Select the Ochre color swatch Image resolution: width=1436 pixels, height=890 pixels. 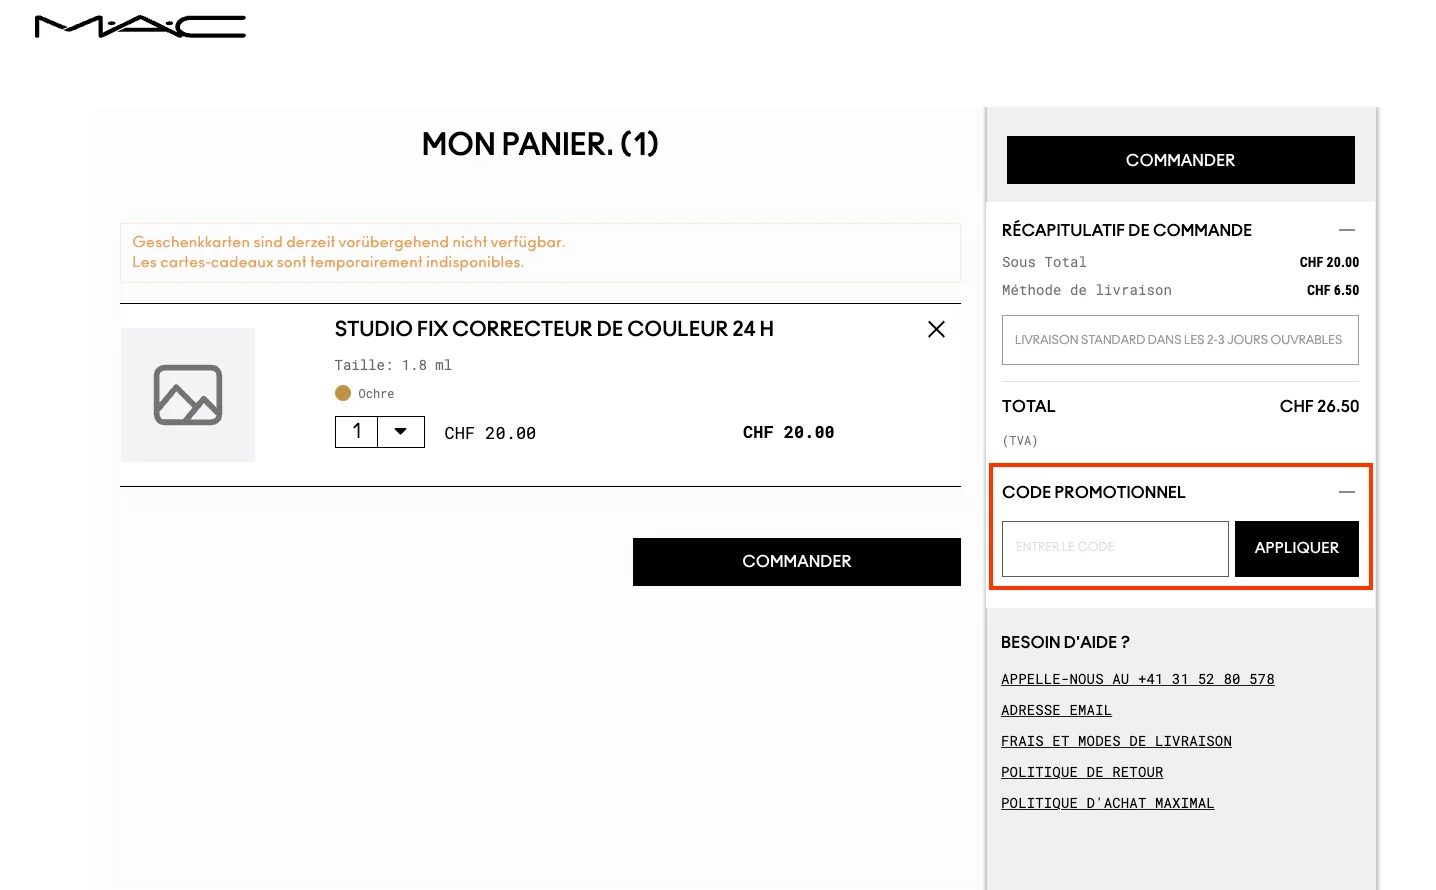tap(343, 393)
